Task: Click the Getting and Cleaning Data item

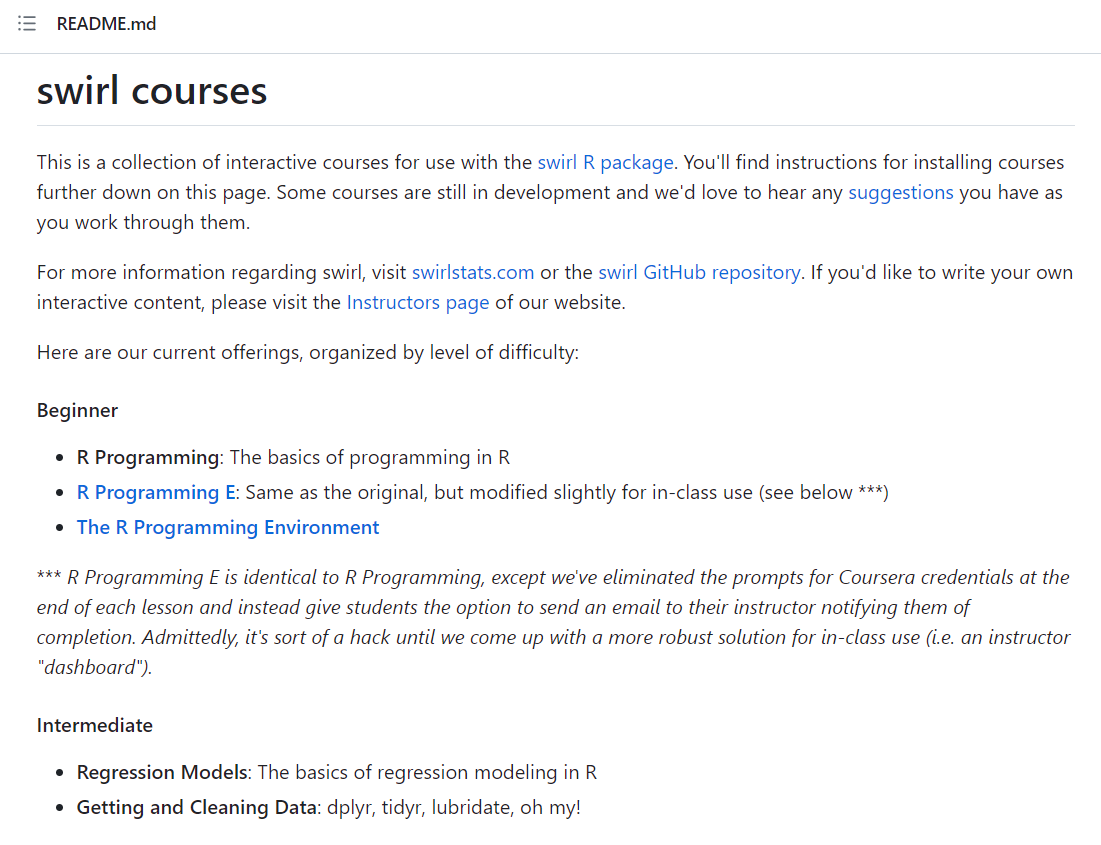Action: tap(197, 808)
